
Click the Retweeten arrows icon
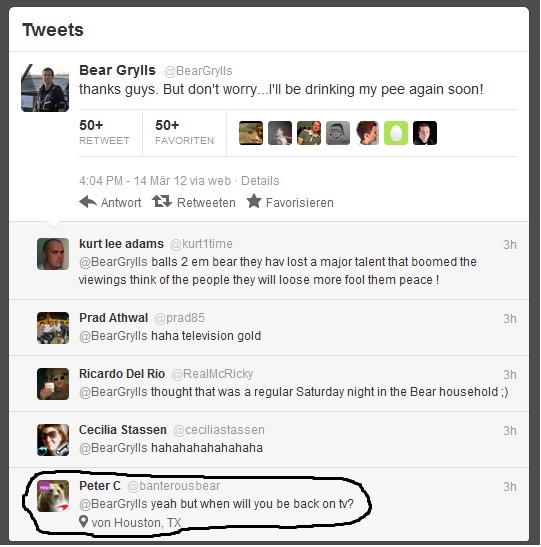click(162, 201)
